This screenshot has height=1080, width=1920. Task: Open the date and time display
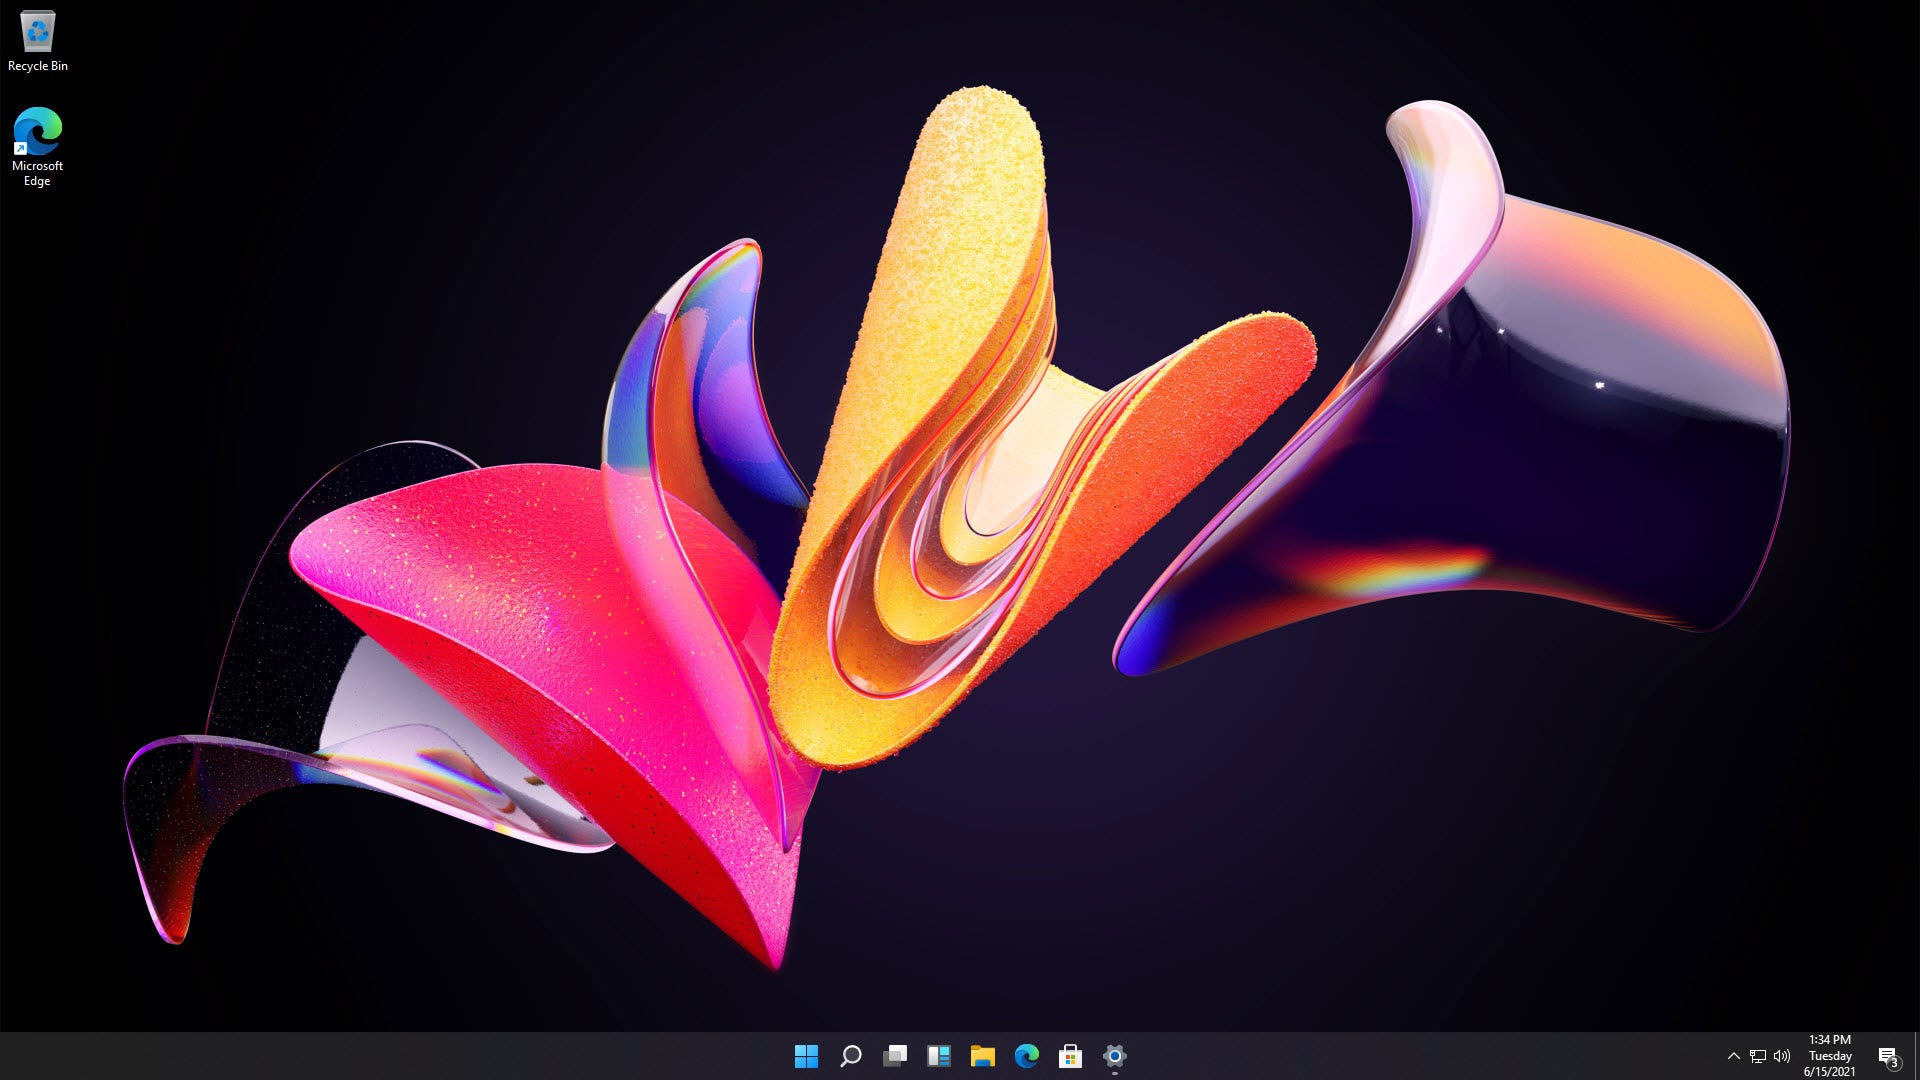click(x=1836, y=1055)
